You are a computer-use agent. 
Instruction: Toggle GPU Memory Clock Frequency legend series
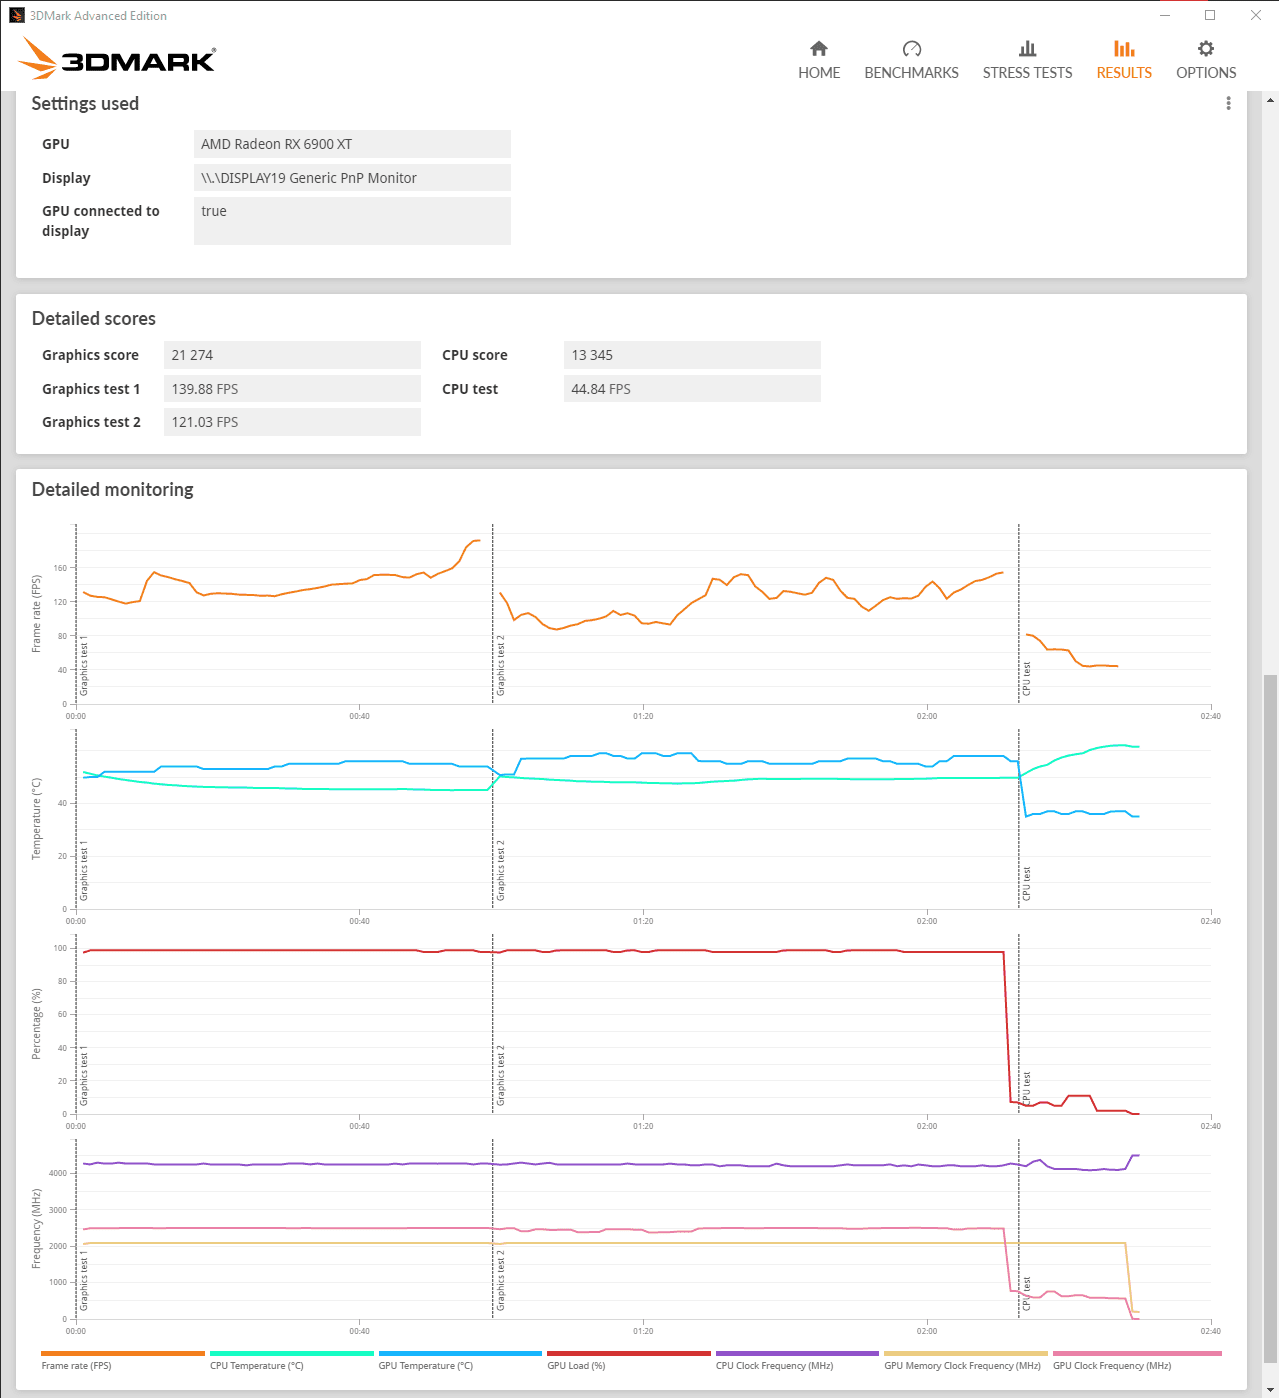pyautogui.click(x=965, y=1360)
